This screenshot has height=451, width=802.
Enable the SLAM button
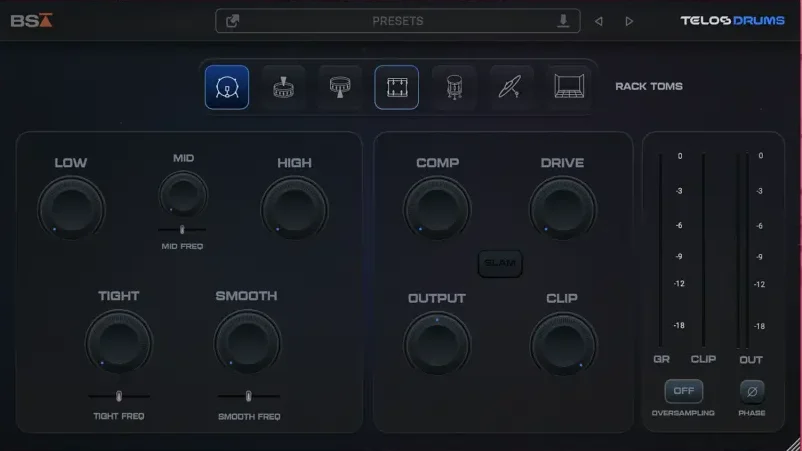500,263
